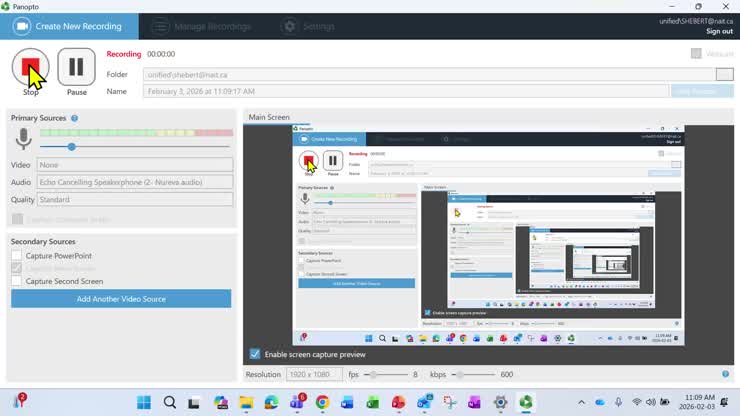Open the weather widget on taskbar left
This screenshot has height=416, width=740.
[x=19, y=401]
